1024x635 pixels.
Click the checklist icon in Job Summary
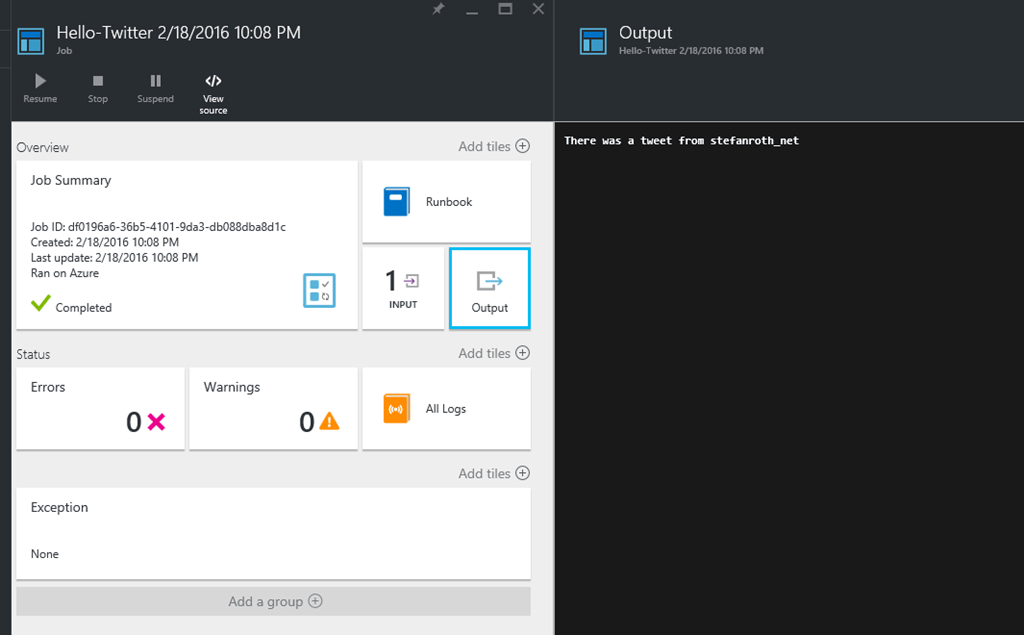tap(319, 290)
